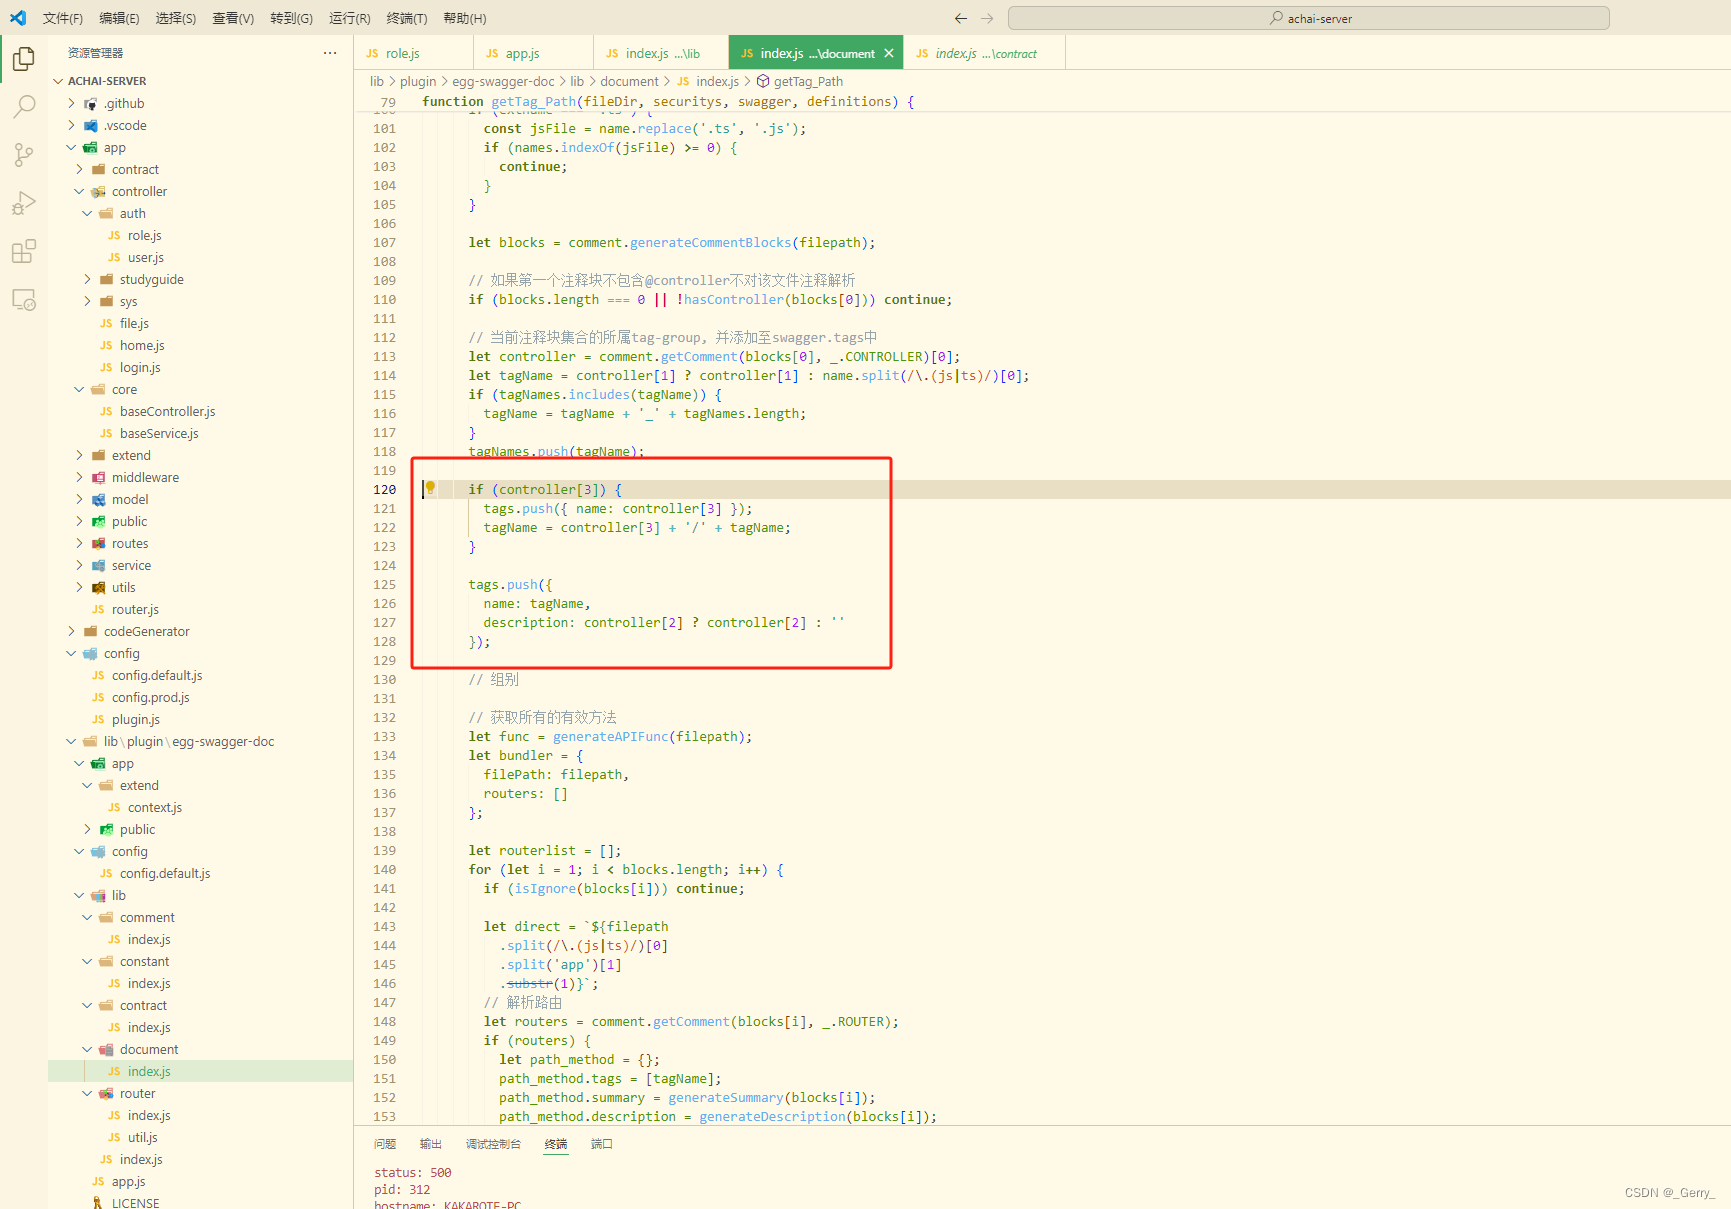Viewport: 1731px width, 1209px height.
Task: Open baseService.js file
Action: pos(200,433)
